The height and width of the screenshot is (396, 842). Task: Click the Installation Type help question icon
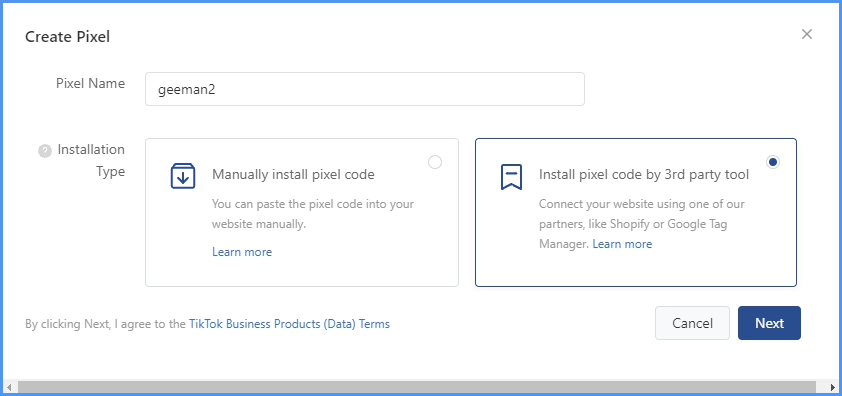pyautogui.click(x=45, y=152)
